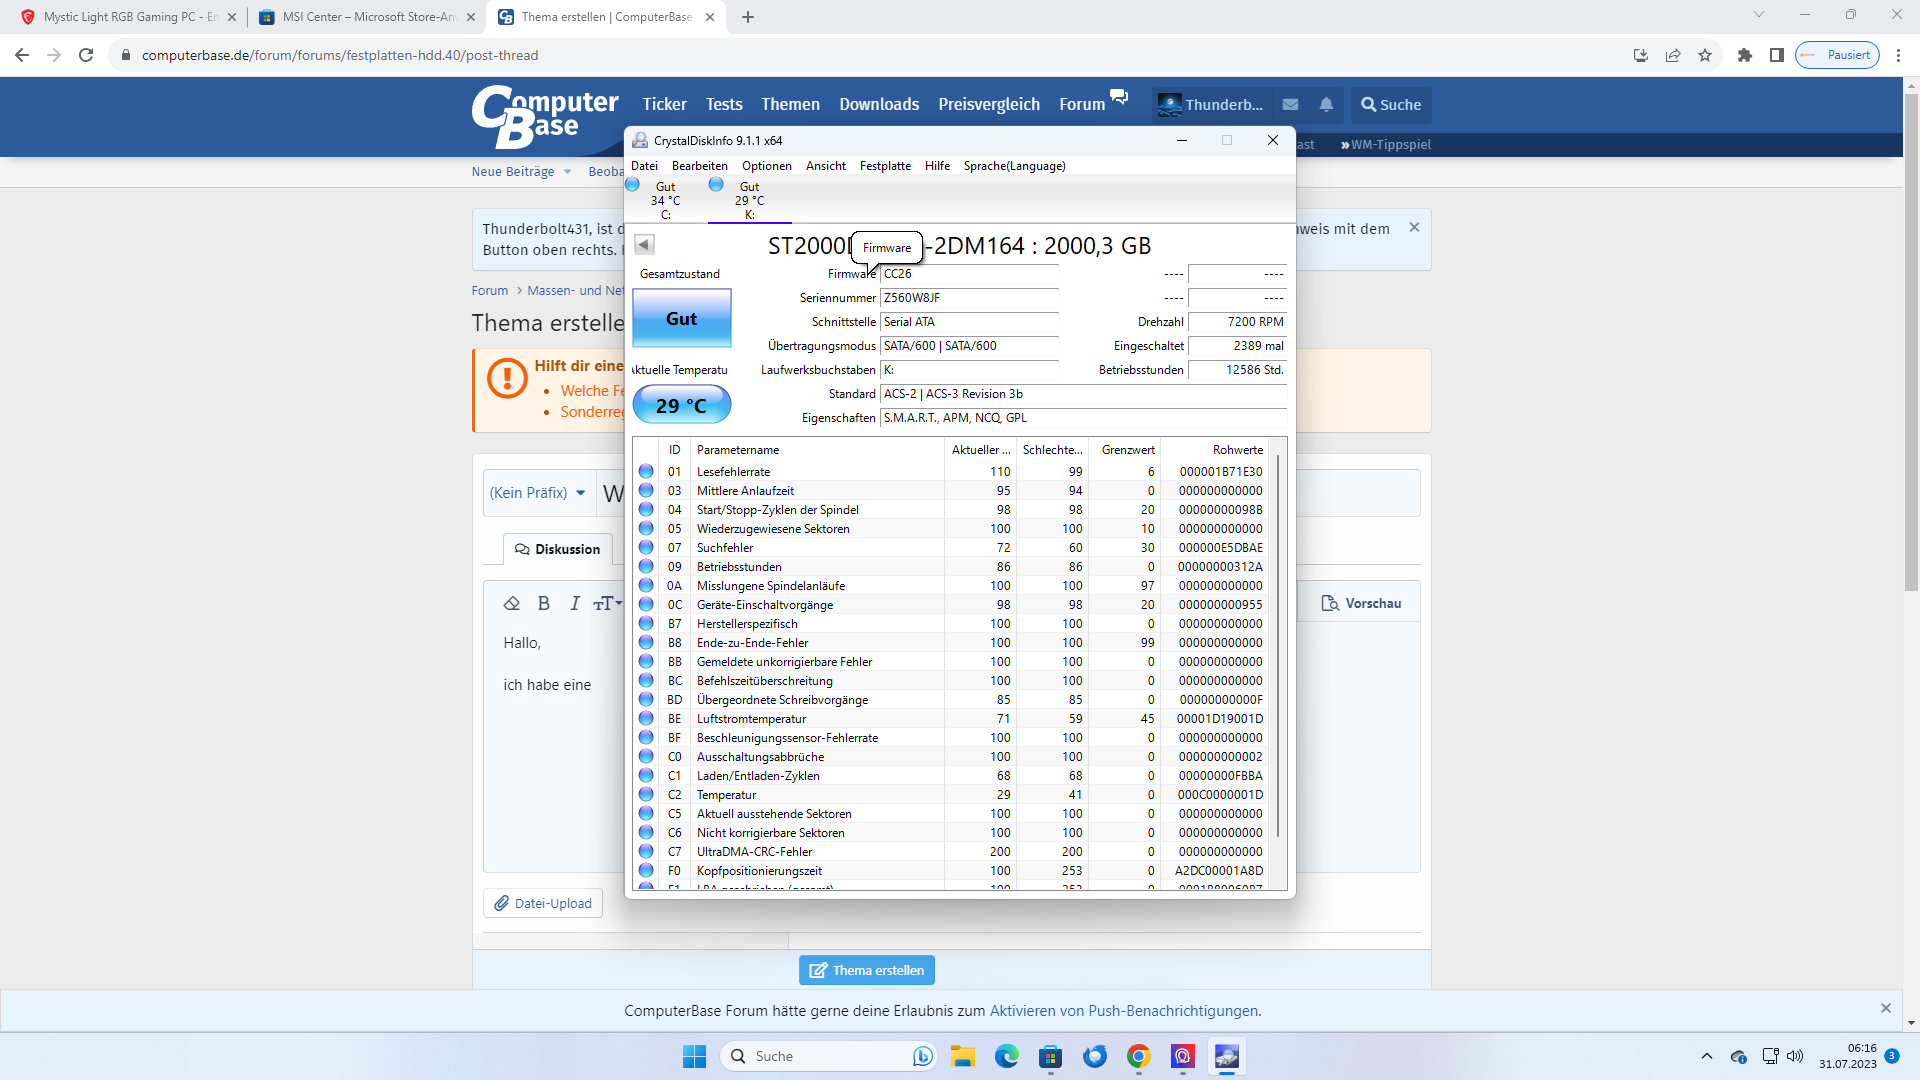The width and height of the screenshot is (1920, 1080).
Task: Open Chrome extensions puzzle icon
Action: [x=1744, y=55]
